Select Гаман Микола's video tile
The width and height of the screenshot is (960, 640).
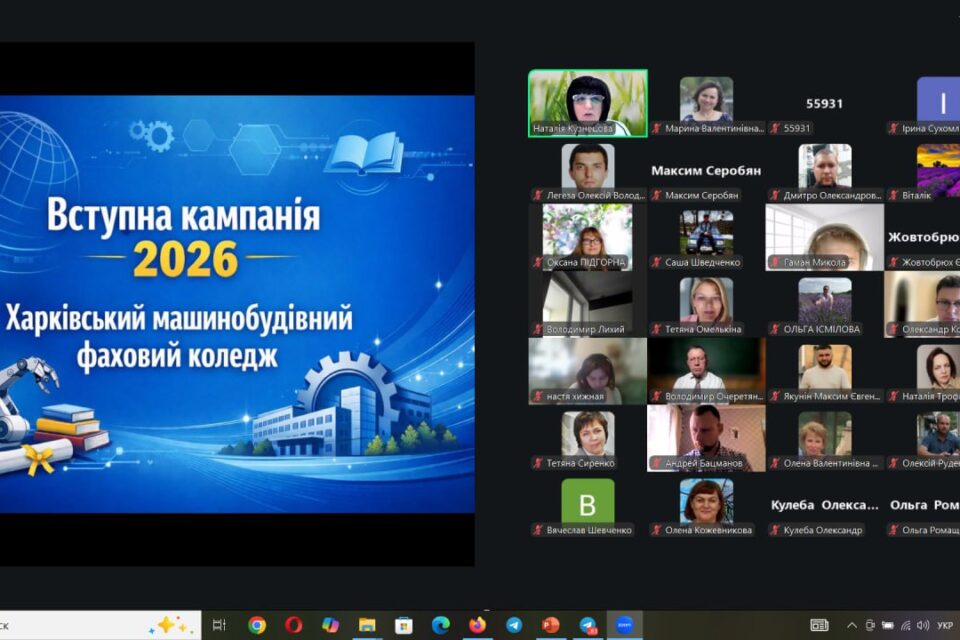(825, 237)
